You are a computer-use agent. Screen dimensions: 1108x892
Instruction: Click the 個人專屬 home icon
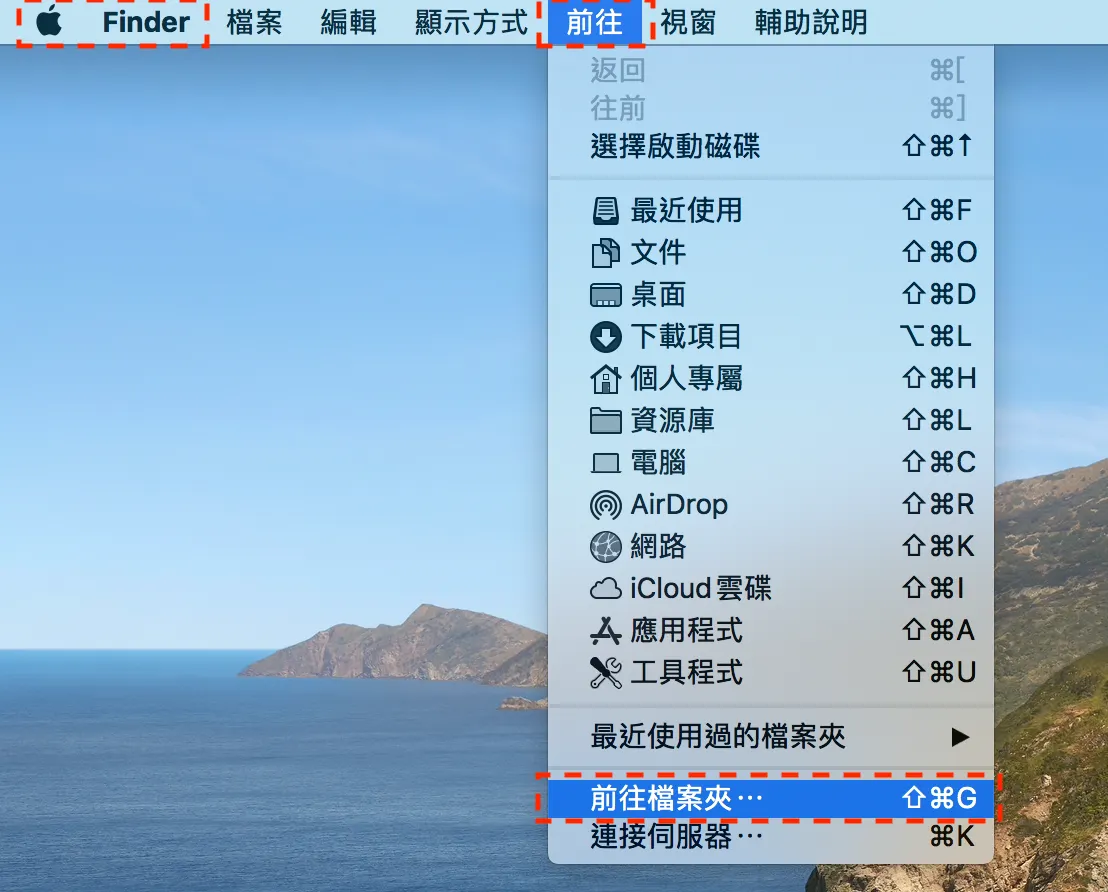point(606,379)
